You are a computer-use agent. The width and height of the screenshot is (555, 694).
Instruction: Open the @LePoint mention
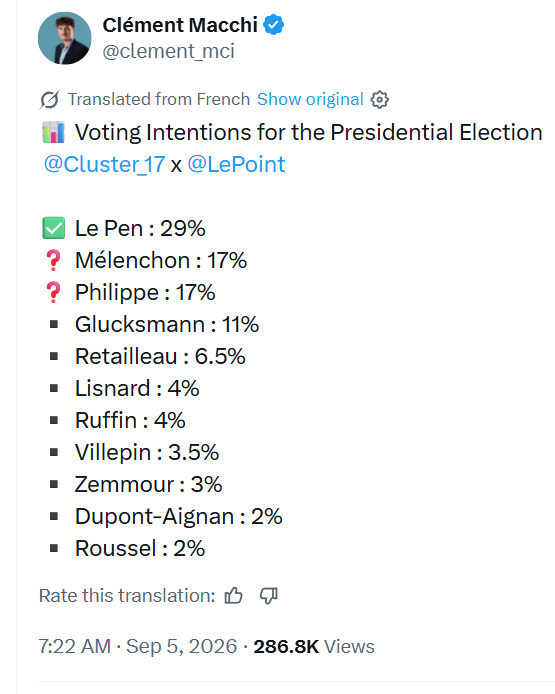[x=236, y=165]
